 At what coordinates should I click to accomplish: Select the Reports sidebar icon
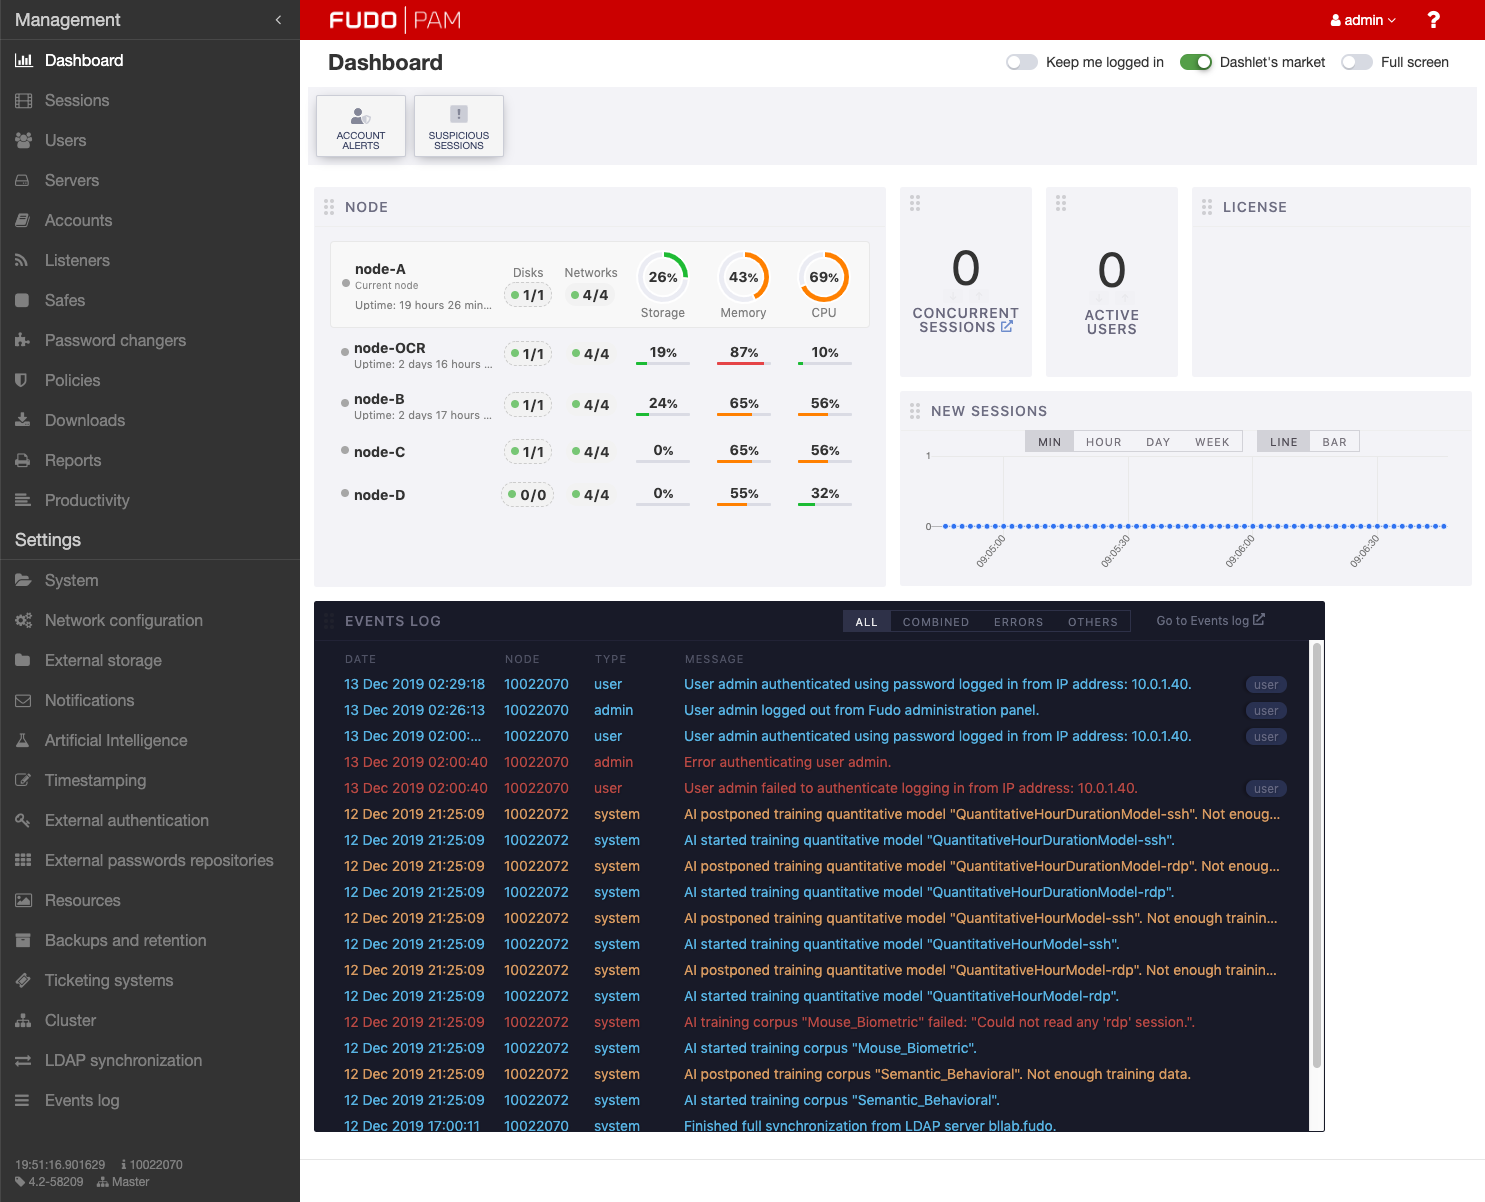[x=24, y=460]
